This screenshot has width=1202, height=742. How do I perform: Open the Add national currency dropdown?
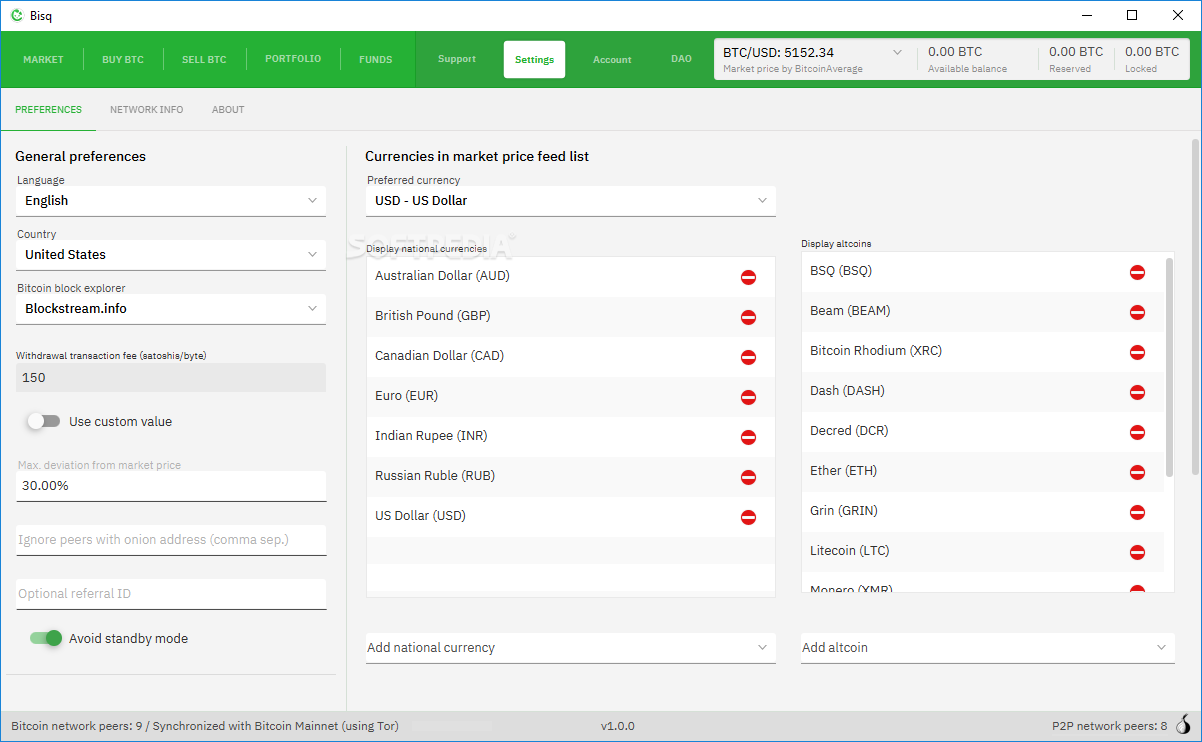pyautogui.click(x=571, y=647)
